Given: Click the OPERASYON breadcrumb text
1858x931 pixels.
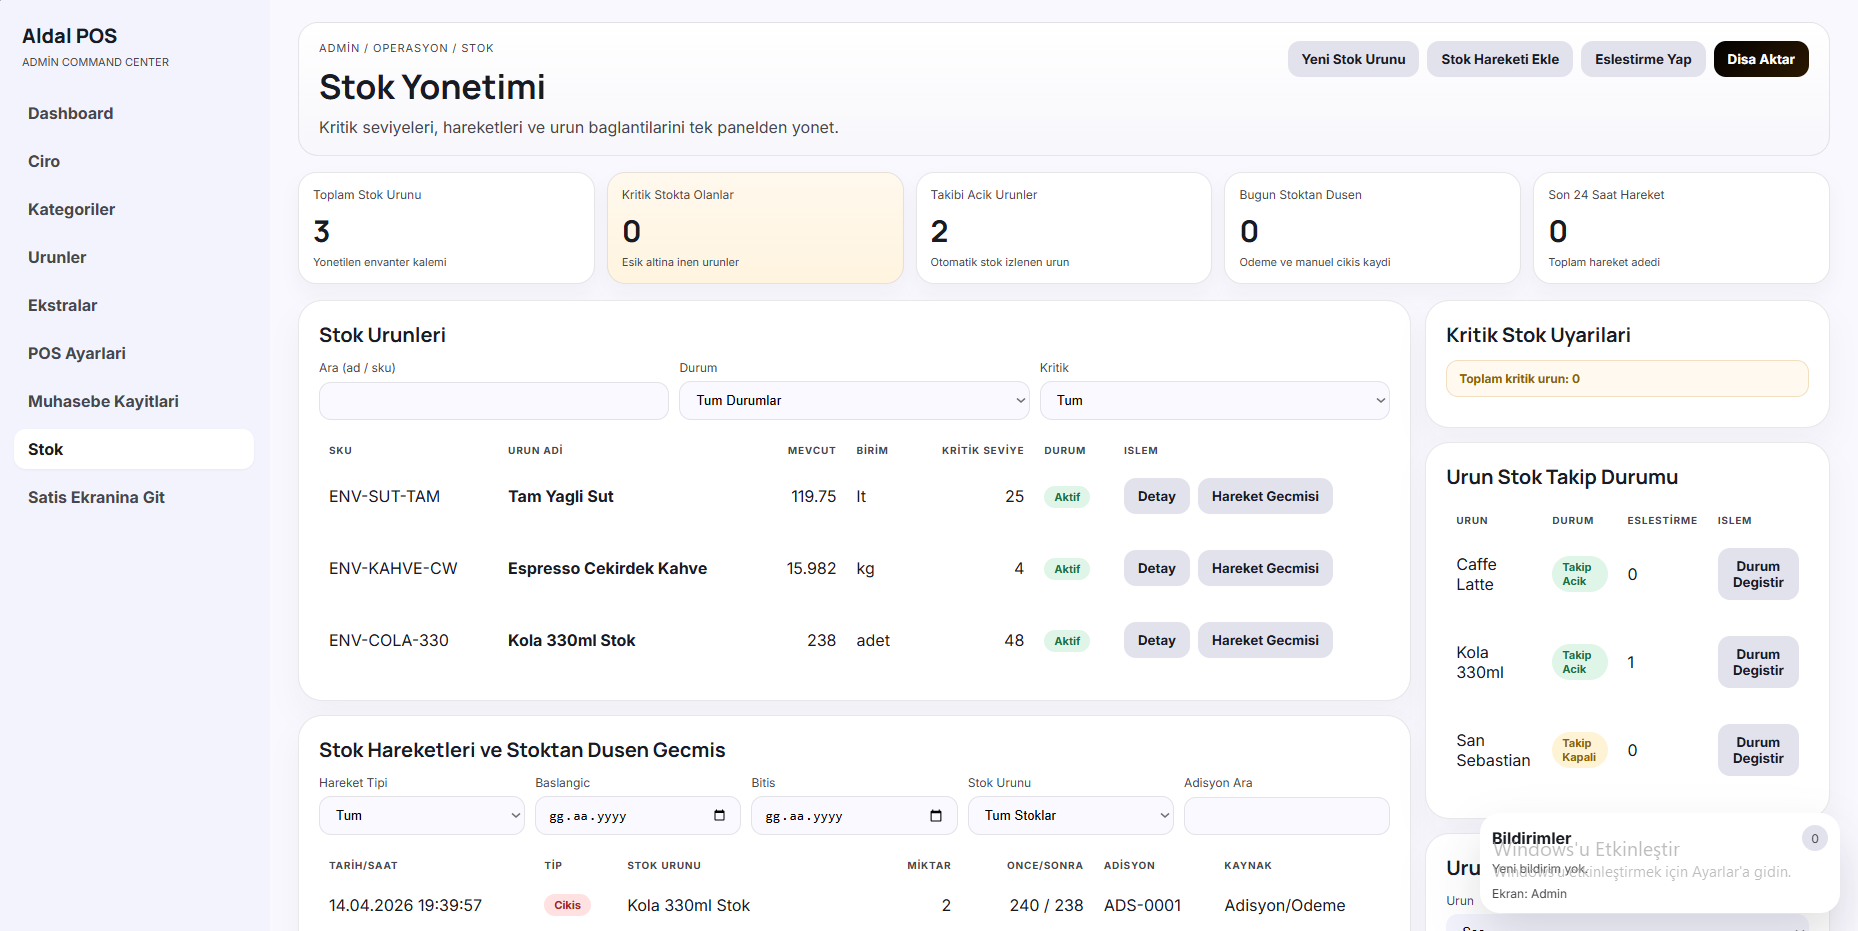Looking at the screenshot, I should pos(411,48).
